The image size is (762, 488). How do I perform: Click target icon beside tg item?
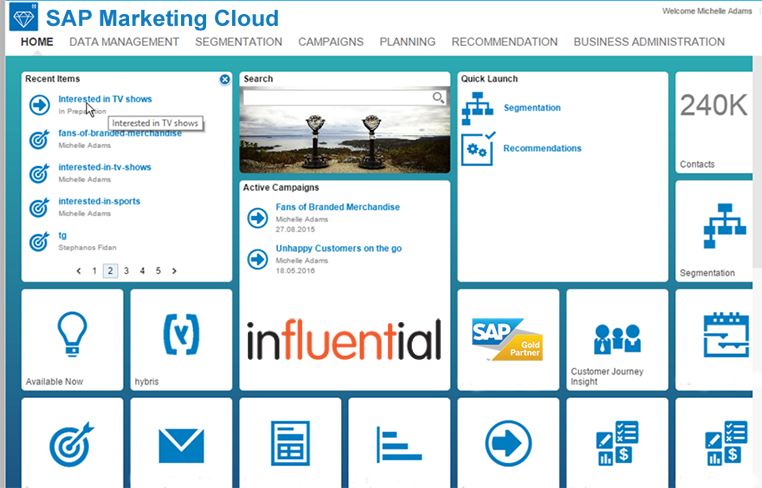click(39, 241)
